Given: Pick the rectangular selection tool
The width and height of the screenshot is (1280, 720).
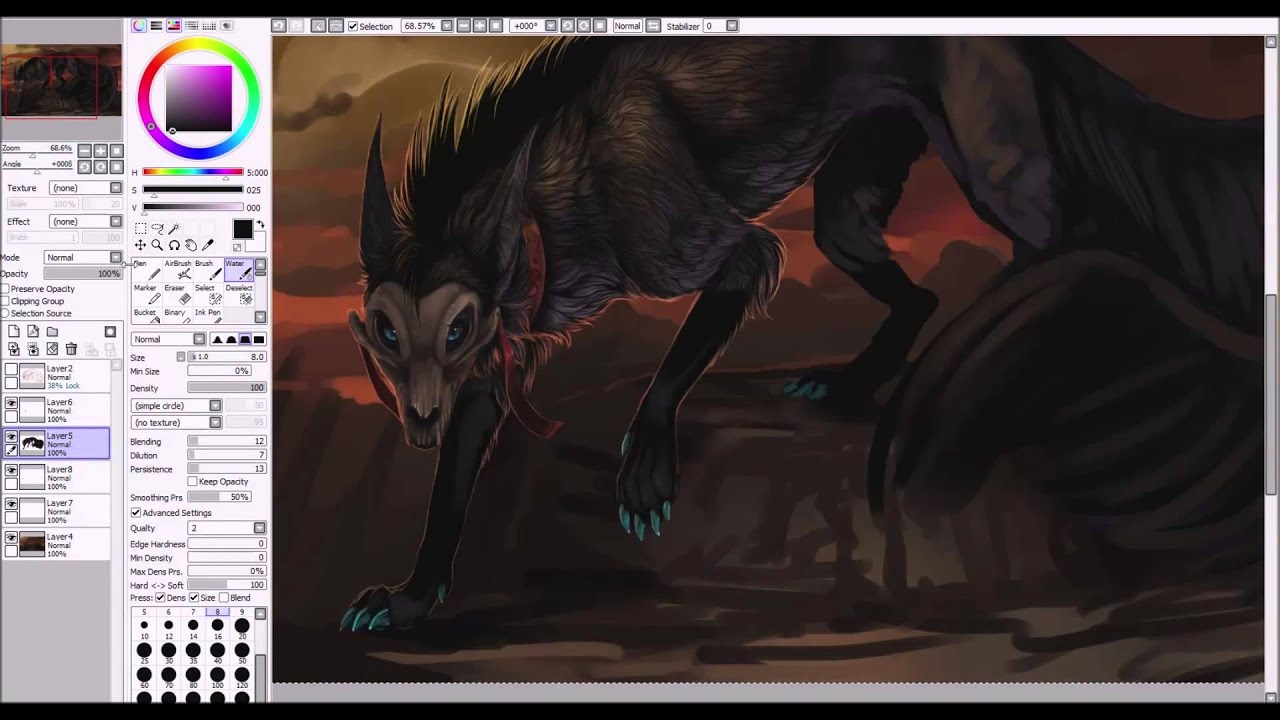Looking at the screenshot, I should 140,229.
